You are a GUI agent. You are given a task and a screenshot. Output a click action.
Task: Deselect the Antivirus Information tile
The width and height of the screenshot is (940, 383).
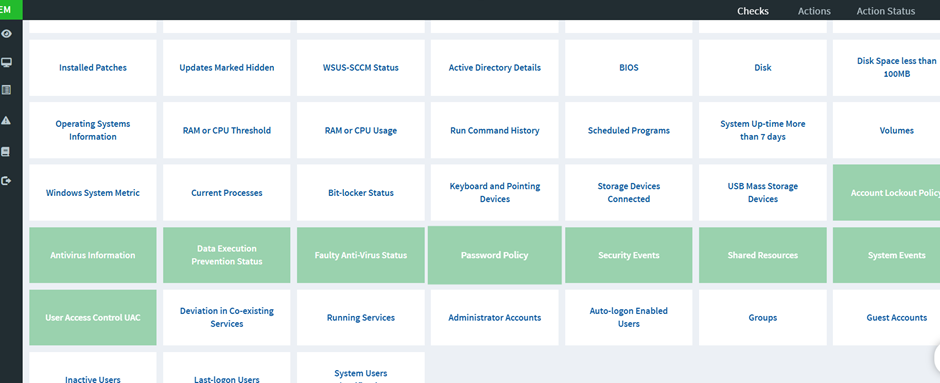[x=93, y=255]
